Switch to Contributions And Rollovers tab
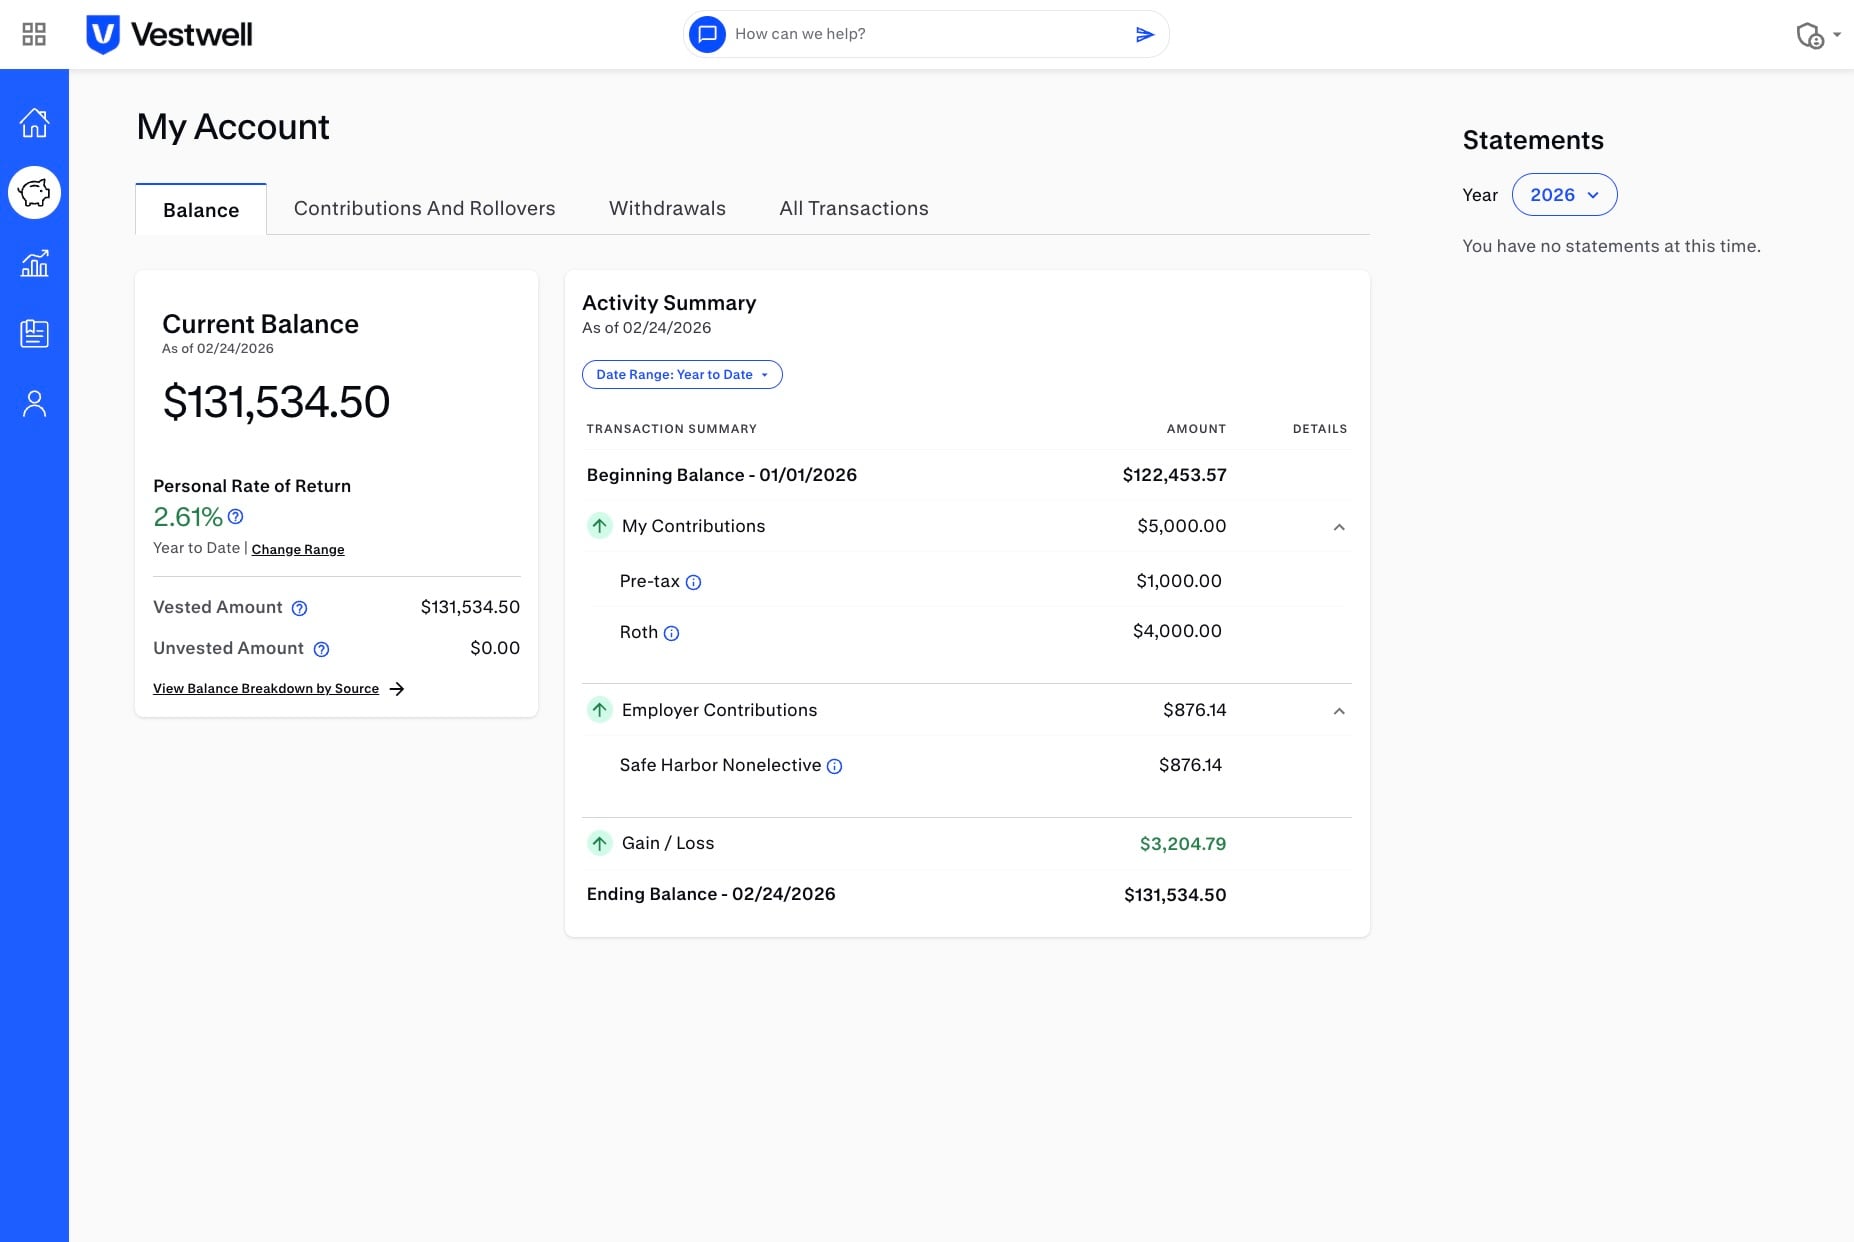 [x=424, y=209]
